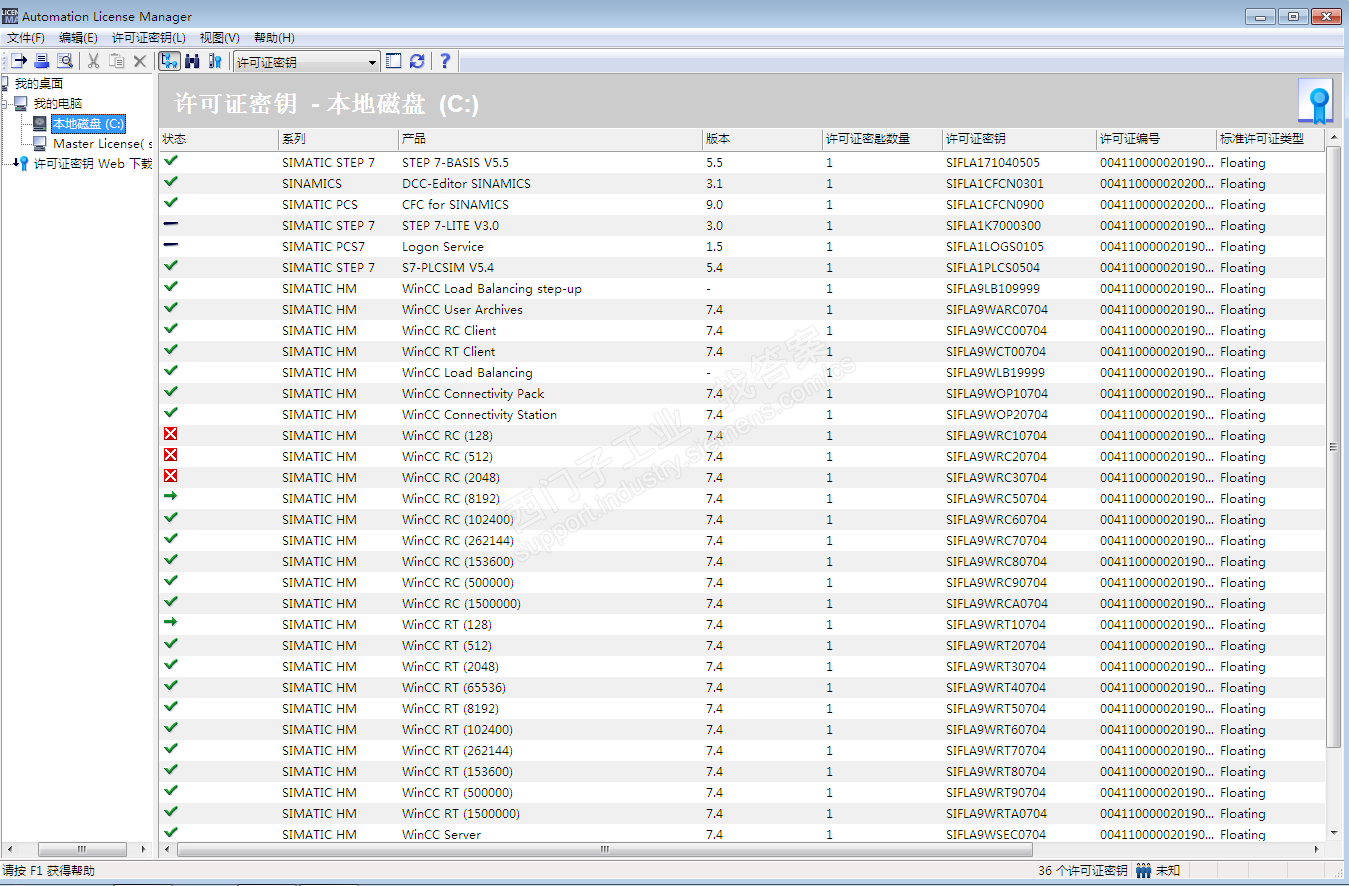Viewport: 1349px width, 886px height.
Task: Sort by the 许可证编号 column header
Action: click(1156, 139)
